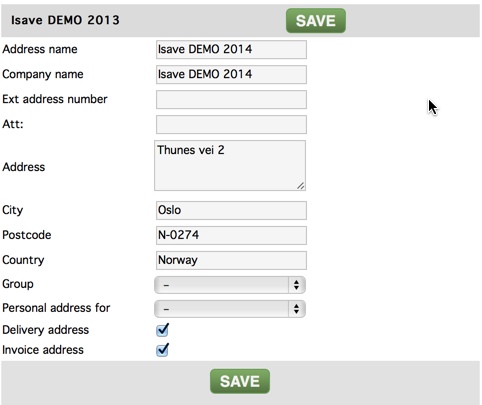Image resolution: width=482 pixels, height=405 pixels.
Task: Click the Delivery address label
Action: 46,330
